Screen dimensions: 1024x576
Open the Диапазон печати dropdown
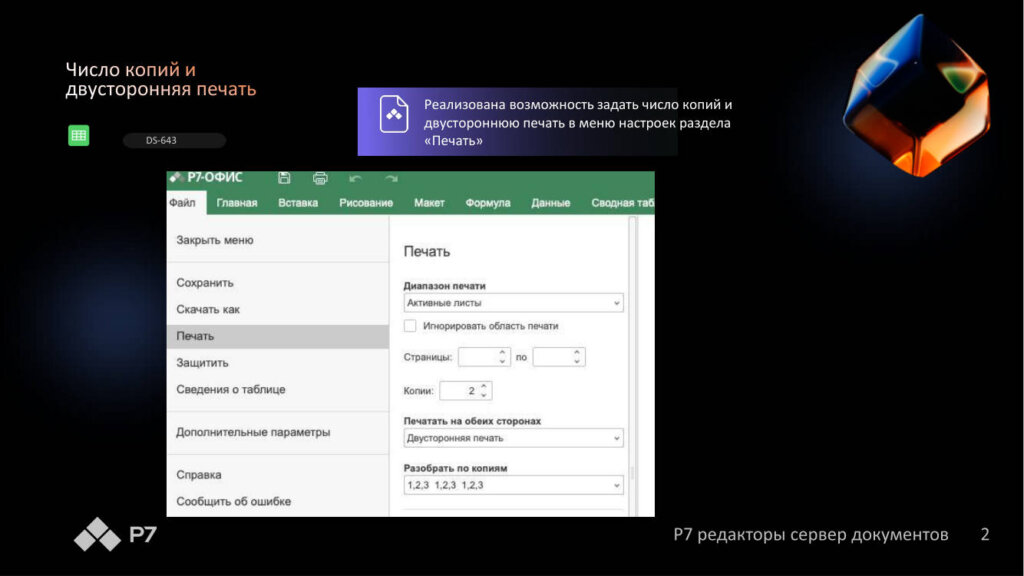coord(513,302)
